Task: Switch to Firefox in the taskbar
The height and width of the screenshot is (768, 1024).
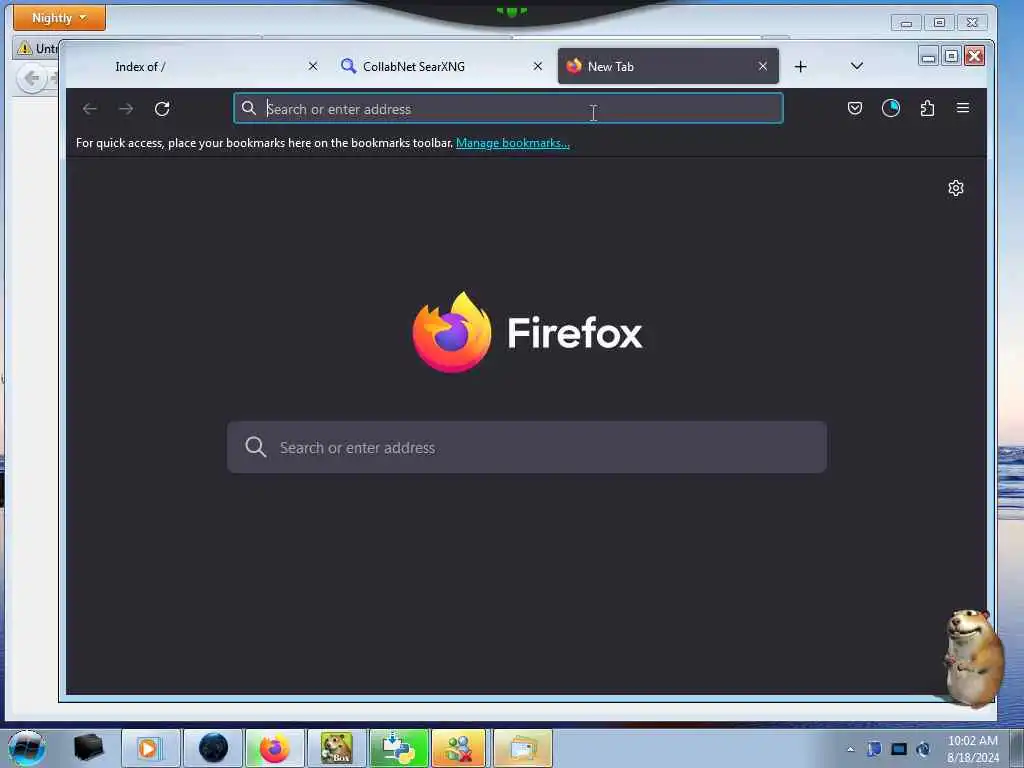Action: 274,748
